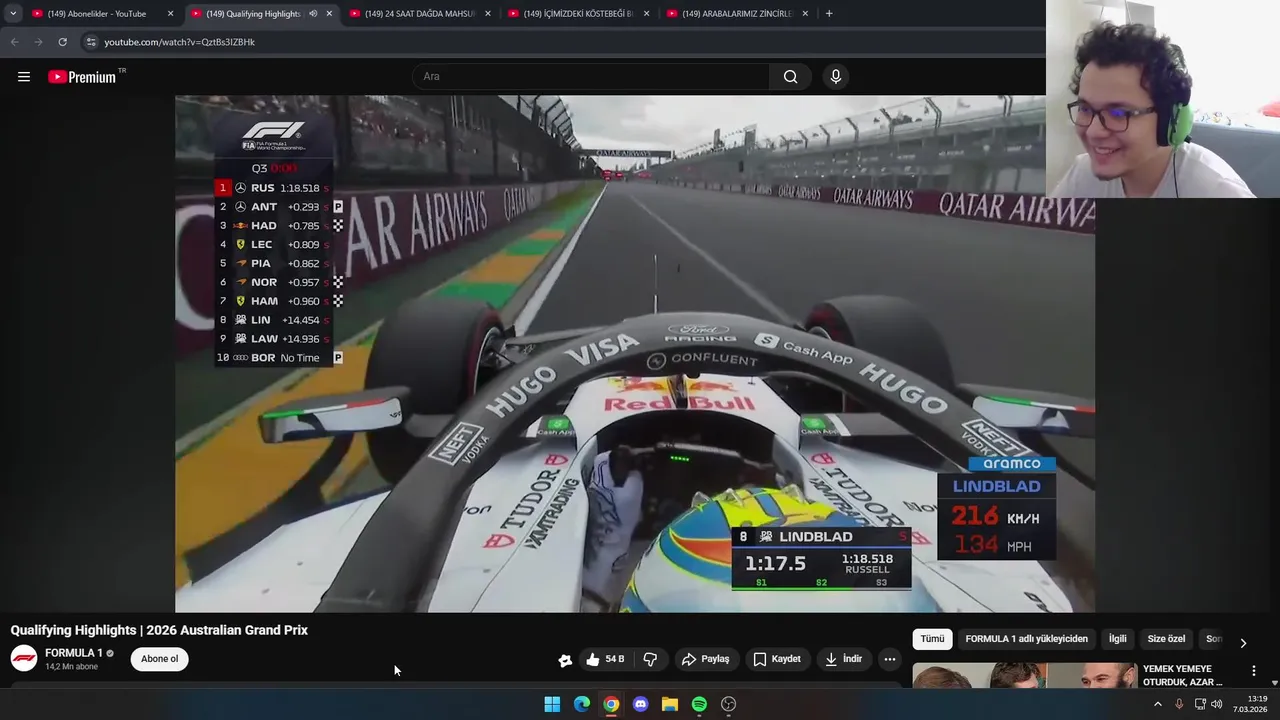Open options for YEMEK YEMEYE OTURDUK video
This screenshot has width=1280, height=720.
click(1253, 671)
